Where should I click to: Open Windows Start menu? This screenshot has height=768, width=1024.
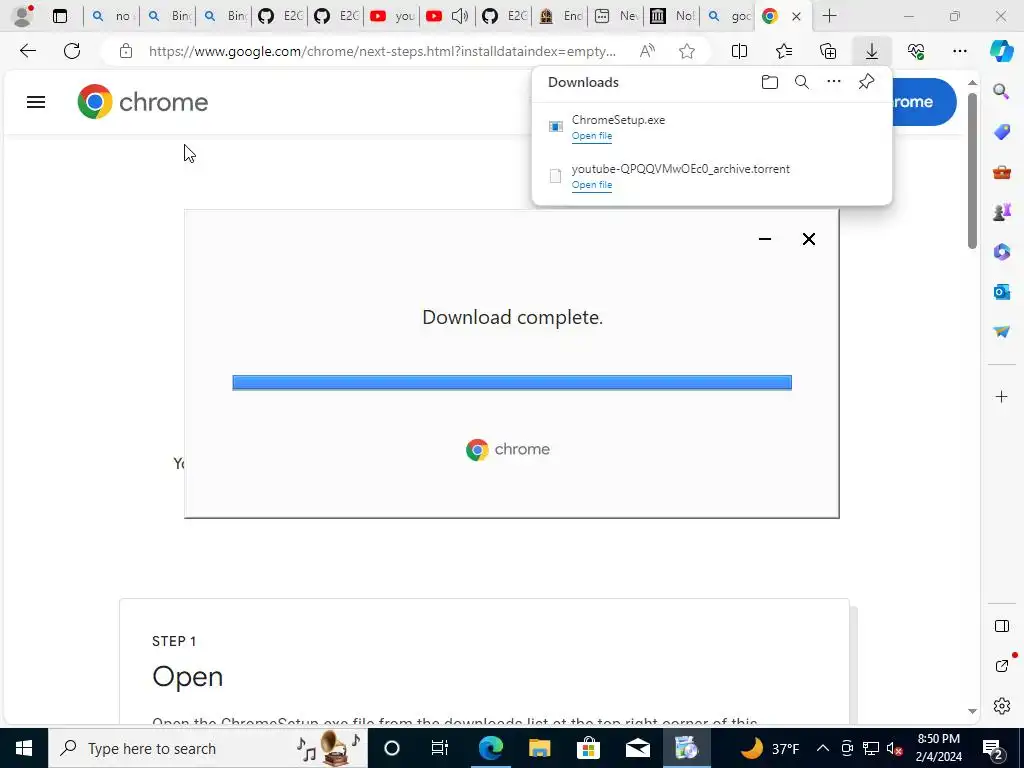24,748
